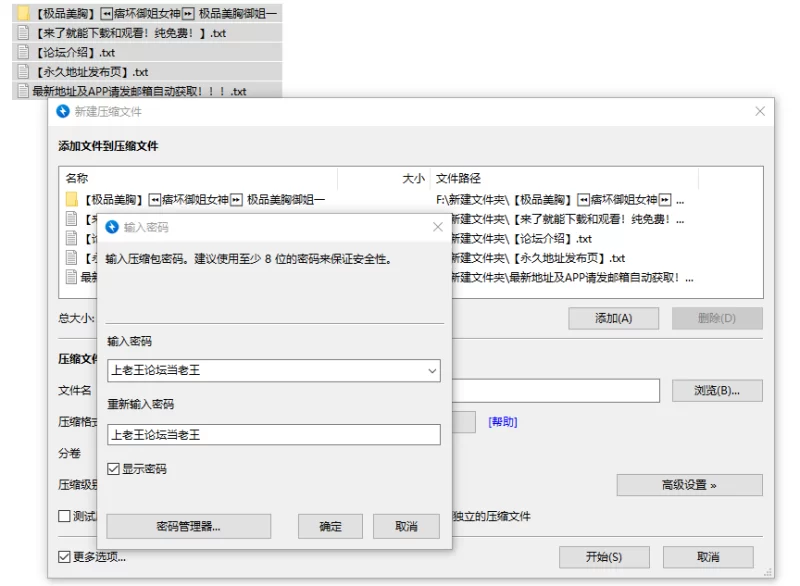
Task: Select 【来了就能下载和观看 file in explorer list
Action: click(x=147, y=33)
